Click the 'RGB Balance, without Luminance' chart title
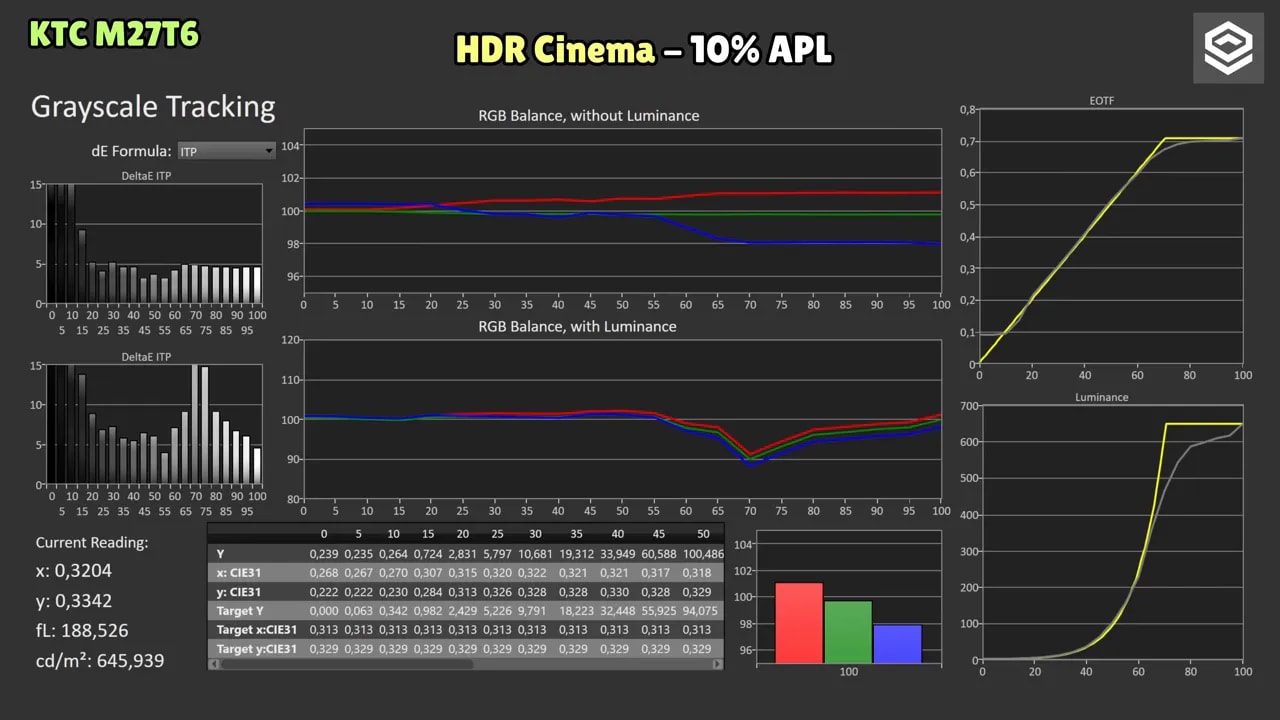This screenshot has width=1280, height=720. (589, 116)
